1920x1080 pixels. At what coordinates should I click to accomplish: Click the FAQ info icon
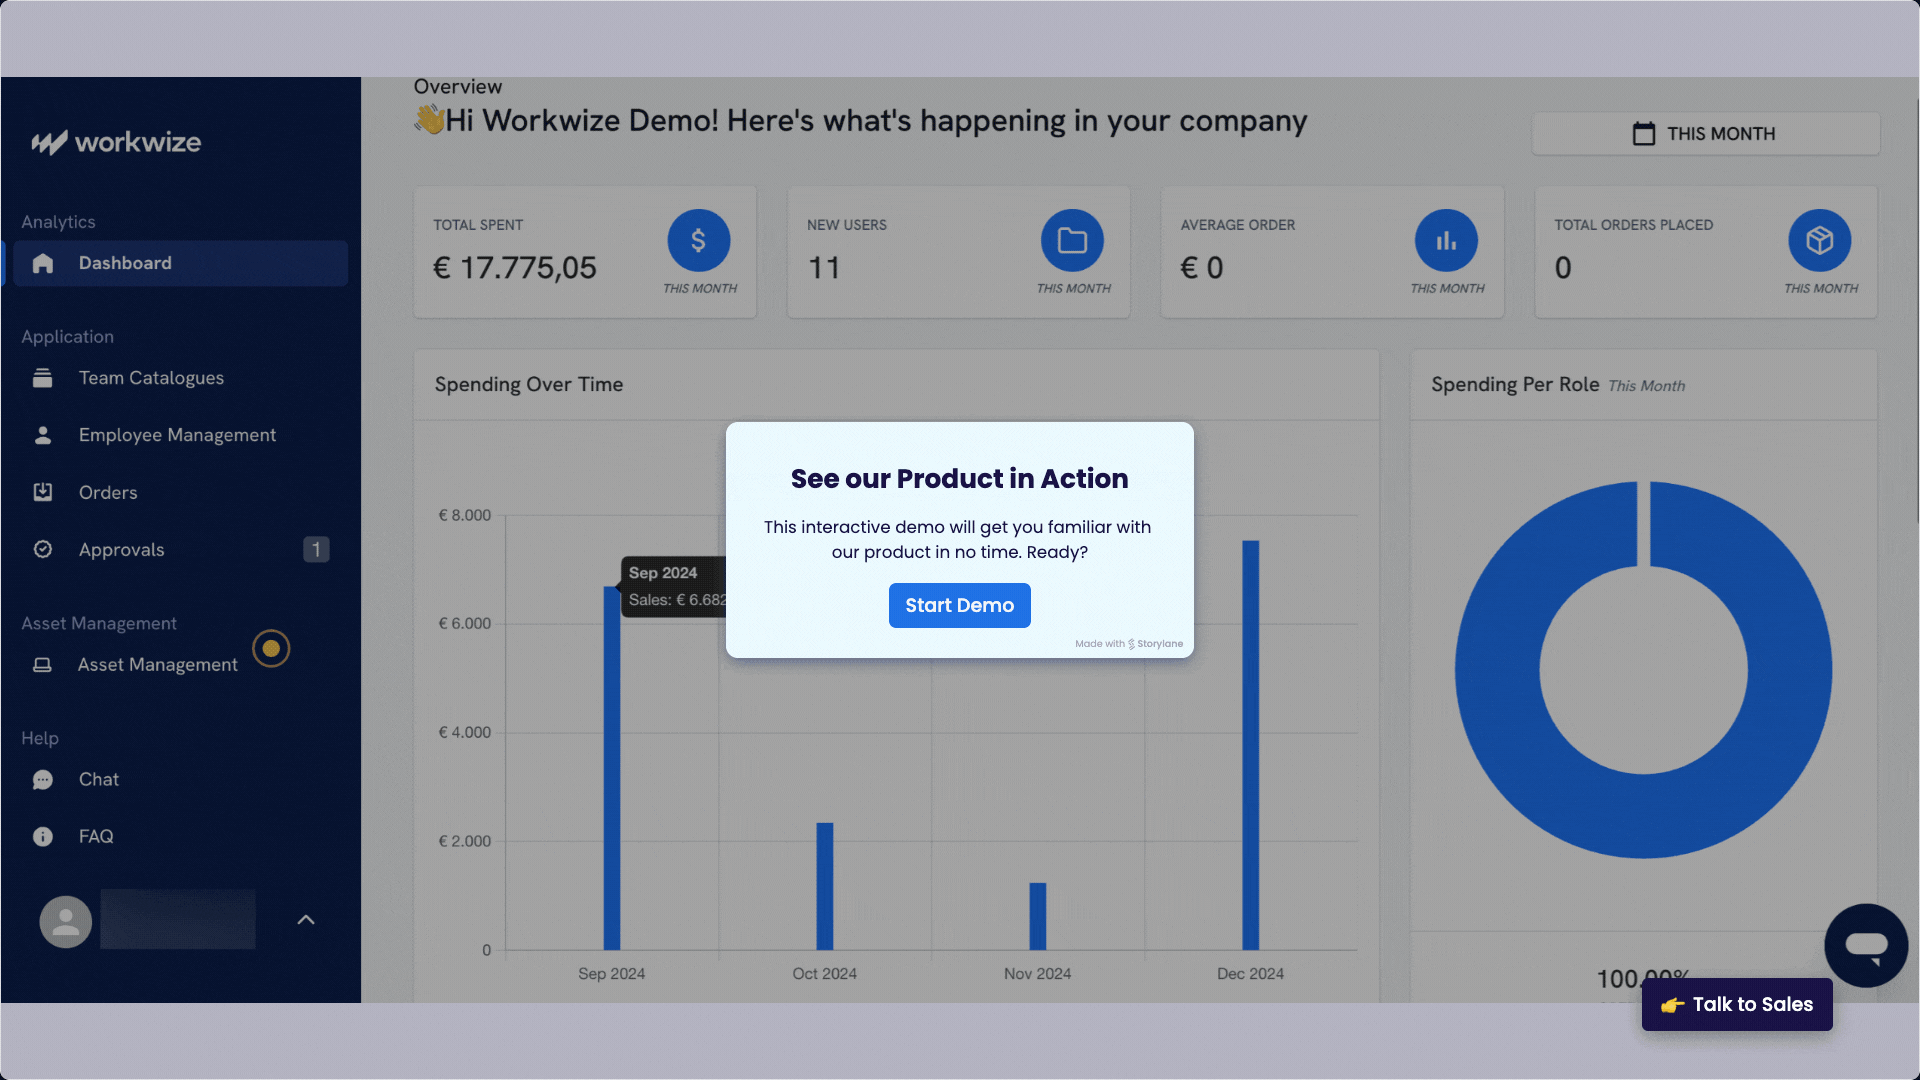43,837
